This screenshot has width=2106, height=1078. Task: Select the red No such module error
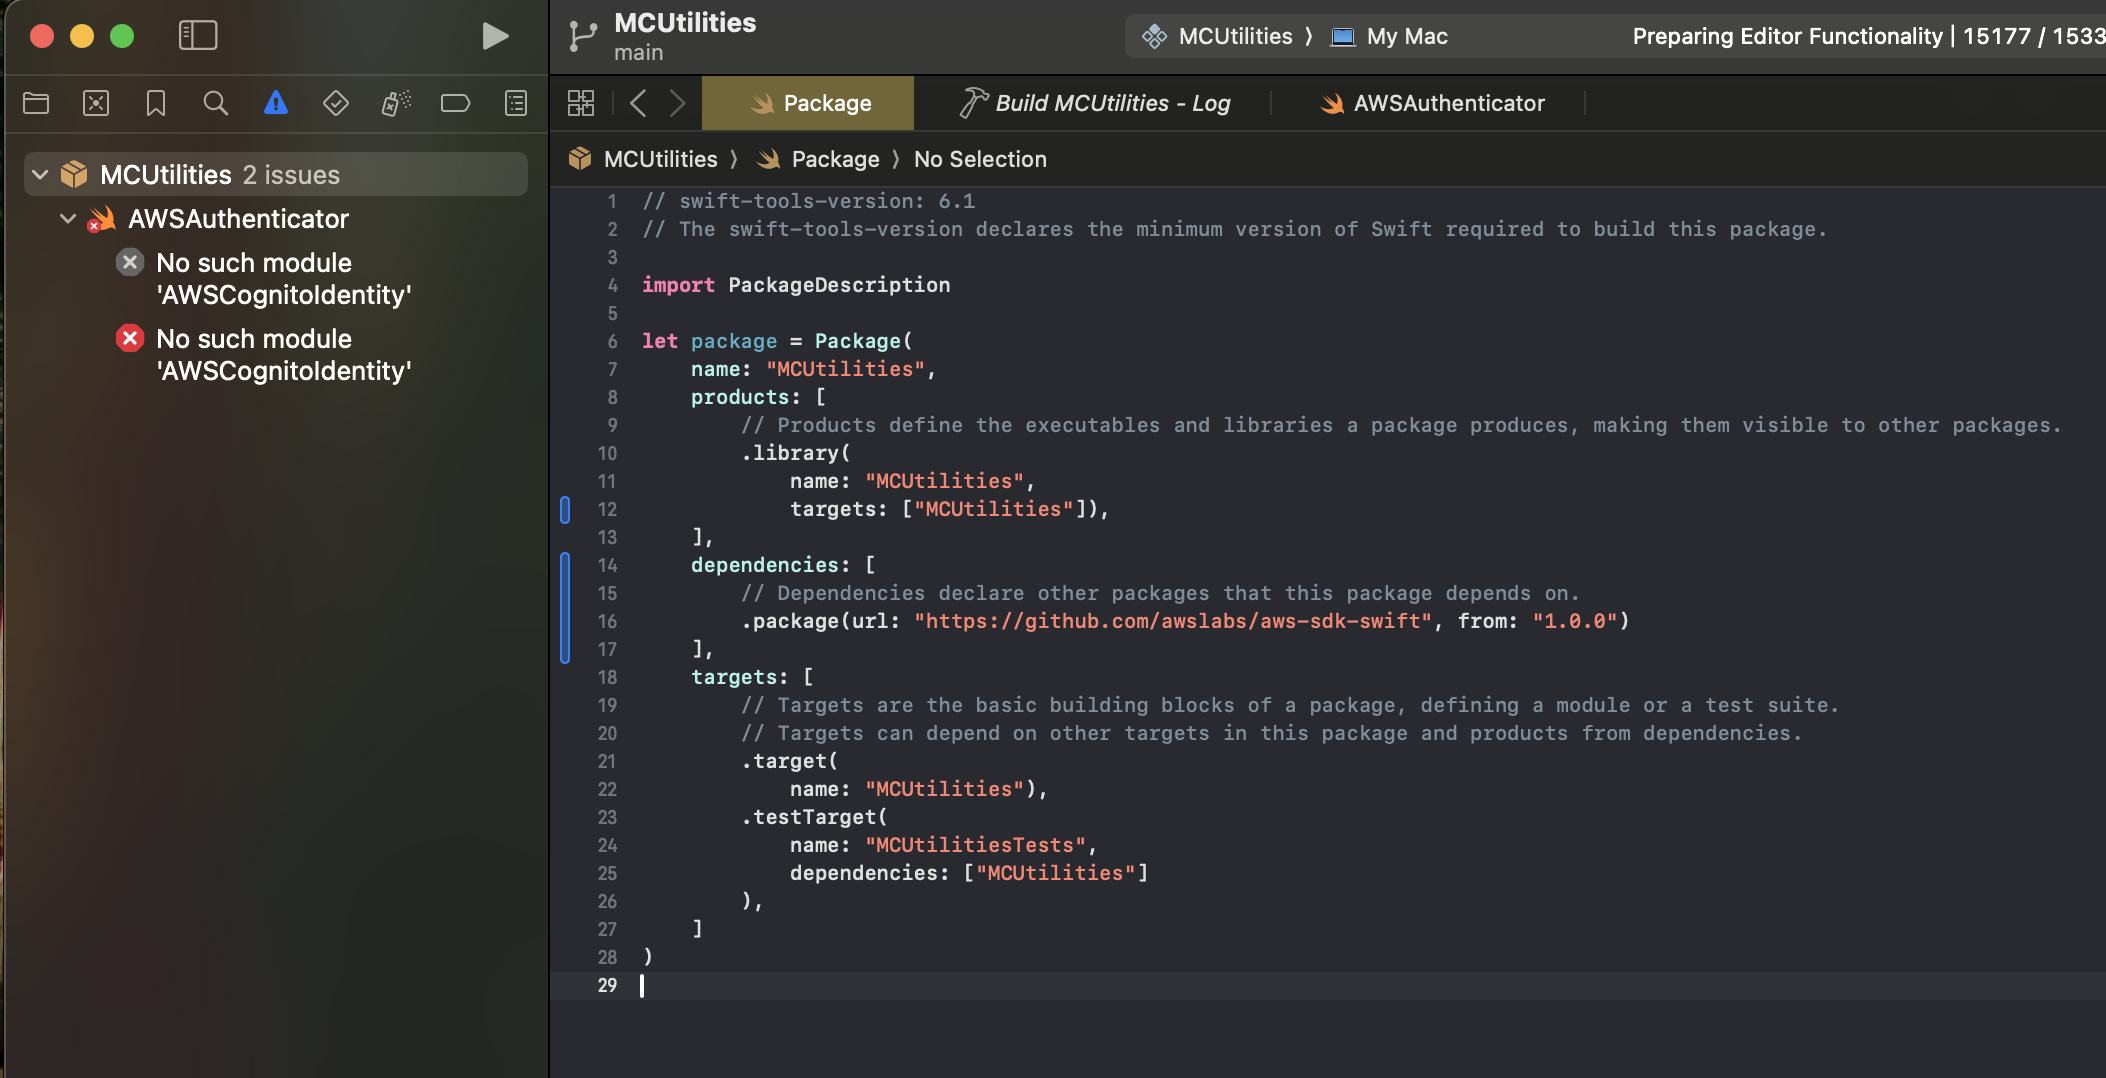coord(284,354)
